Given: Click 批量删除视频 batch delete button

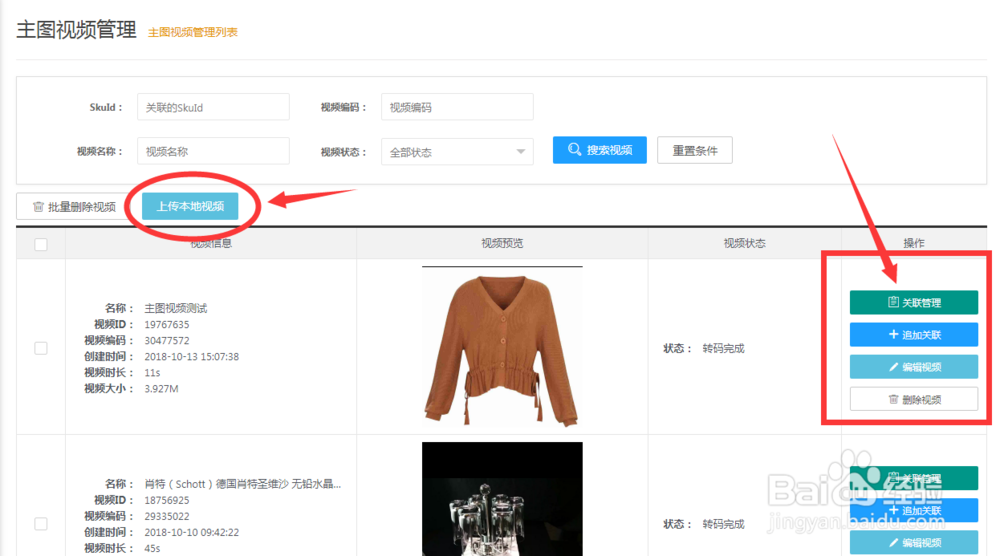Looking at the screenshot, I should 75,207.
